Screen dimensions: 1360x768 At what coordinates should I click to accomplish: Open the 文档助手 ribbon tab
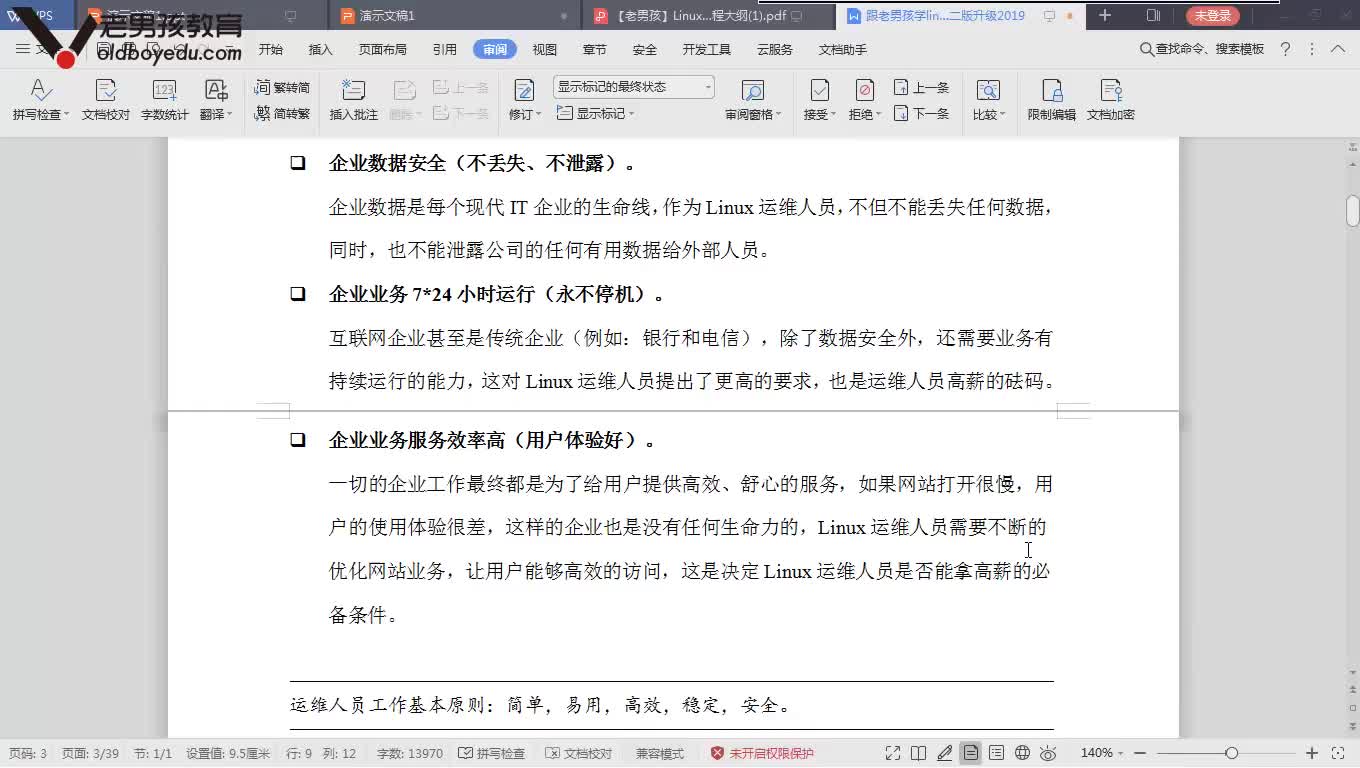842,49
